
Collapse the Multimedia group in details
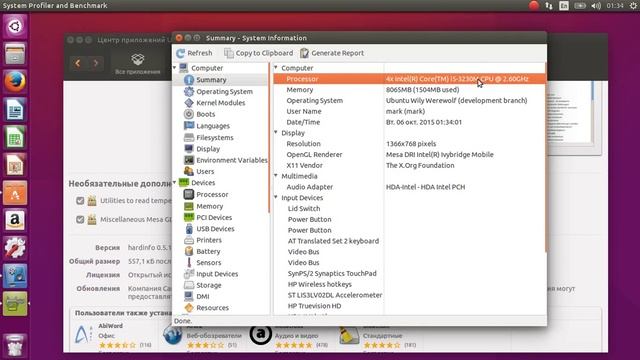(276, 176)
